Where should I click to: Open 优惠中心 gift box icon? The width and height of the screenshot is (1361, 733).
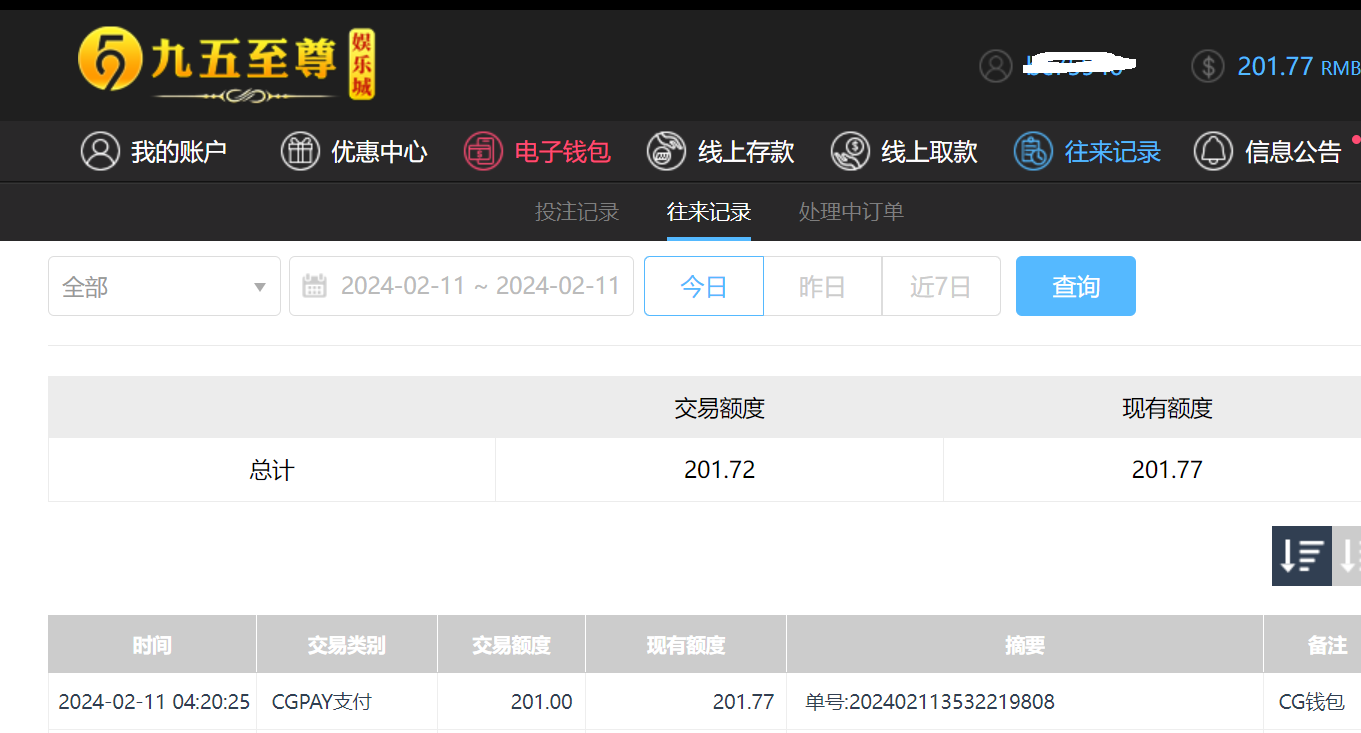coord(300,152)
